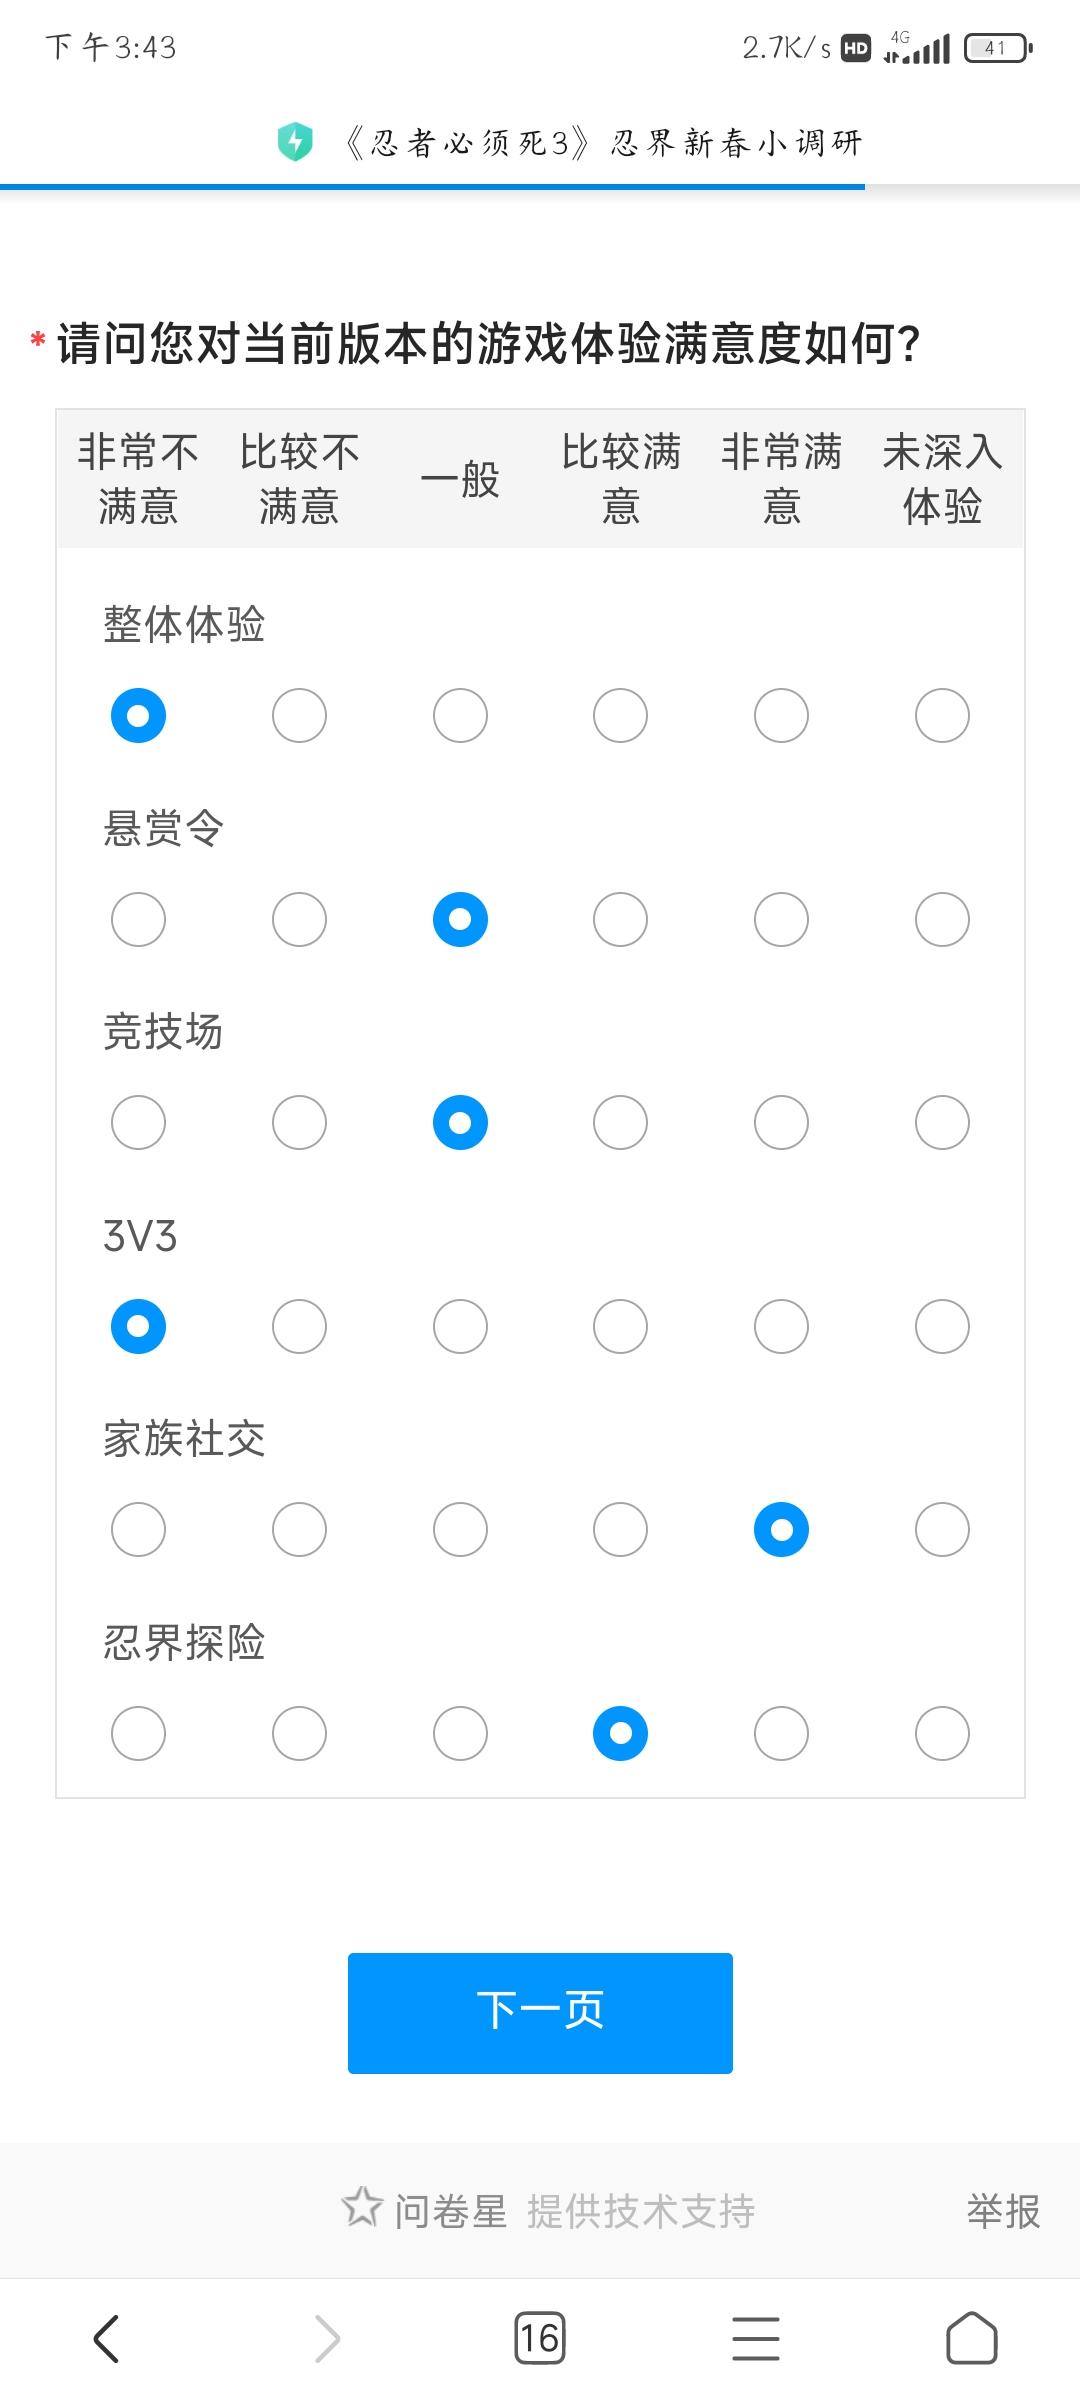The width and height of the screenshot is (1080, 2400).
Task: Open the 问卷星 提供技术支持 link
Action: 575,2211
